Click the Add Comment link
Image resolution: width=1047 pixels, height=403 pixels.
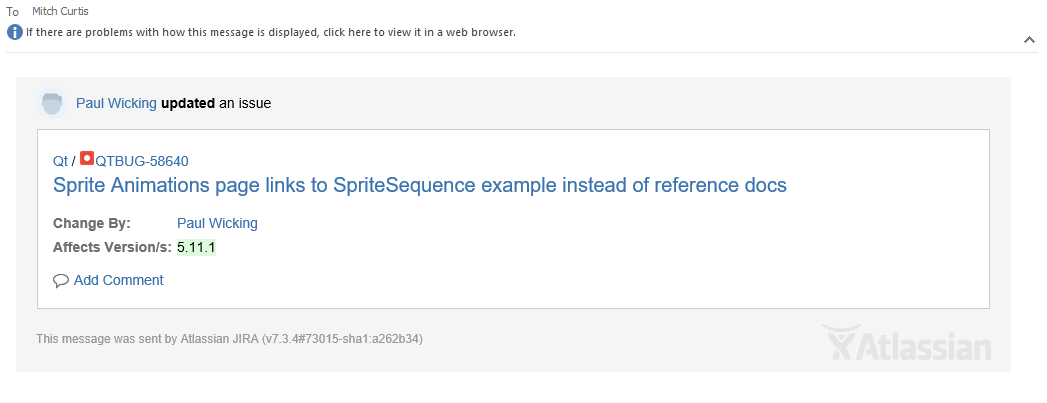point(118,280)
